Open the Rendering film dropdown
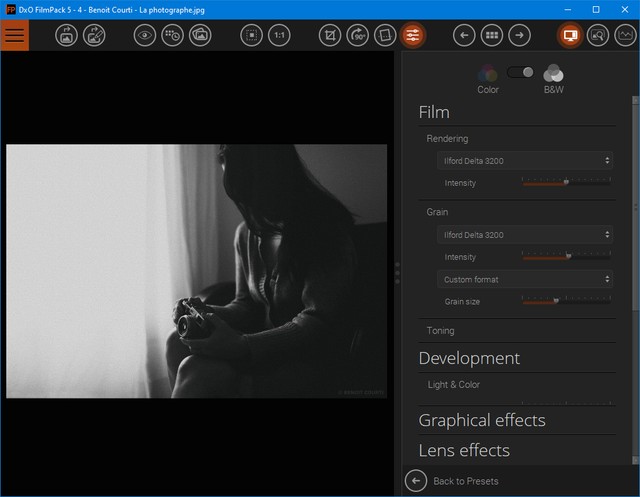The height and width of the screenshot is (497, 640). click(526, 160)
